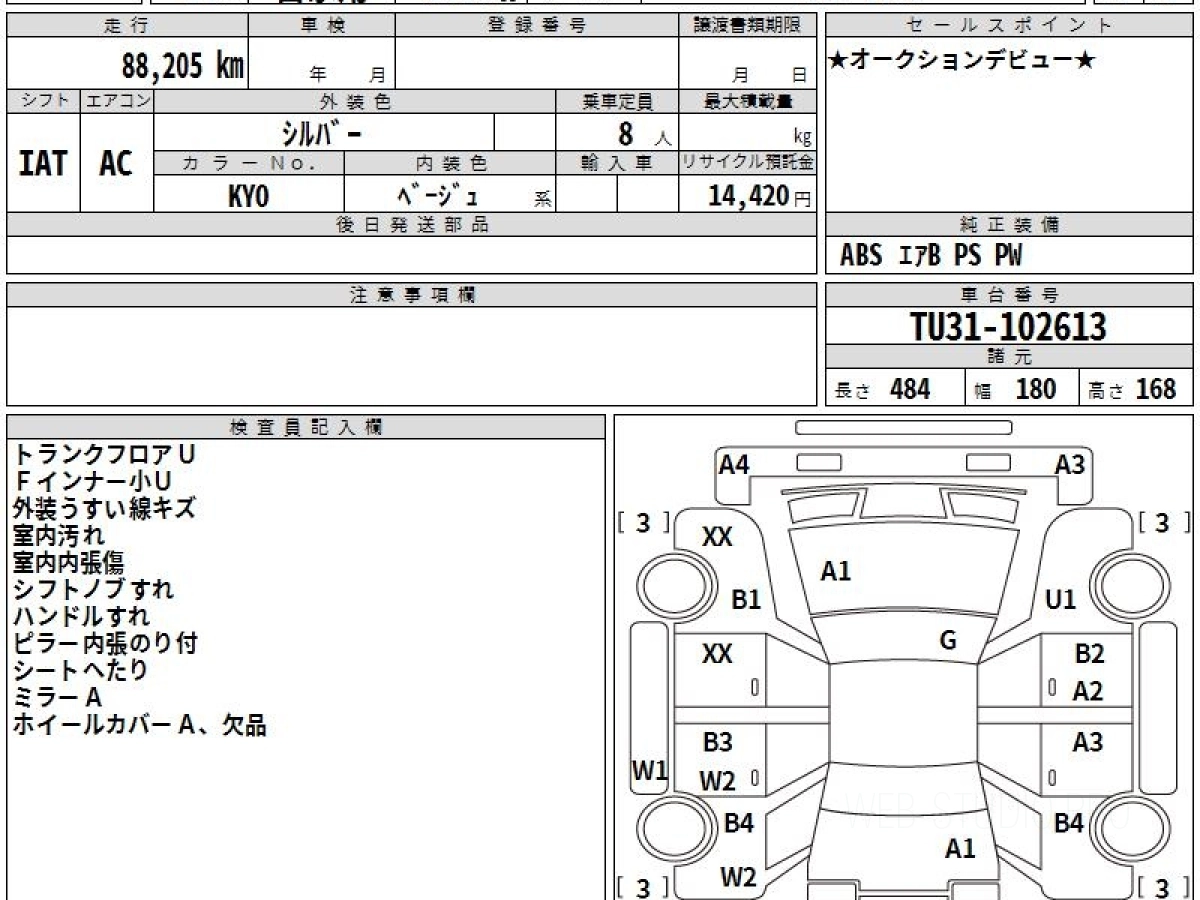Click the A1 mark near the rear
1200x900 pixels.
[960, 849]
